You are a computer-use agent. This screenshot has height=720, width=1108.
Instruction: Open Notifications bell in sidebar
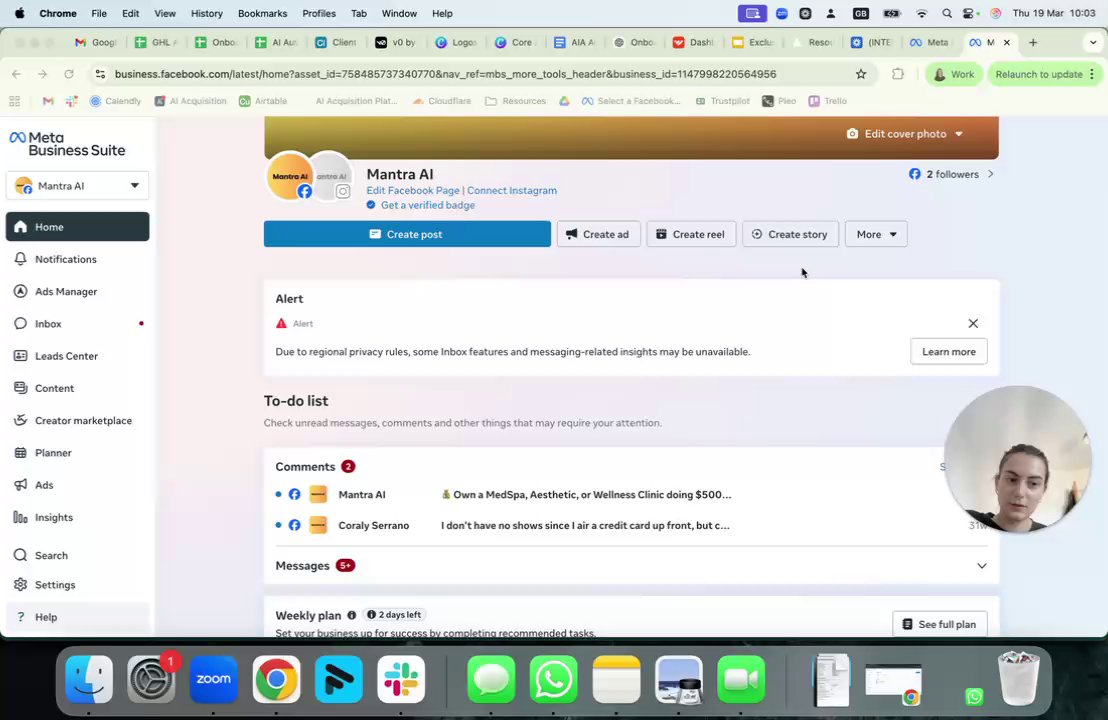[78, 259]
